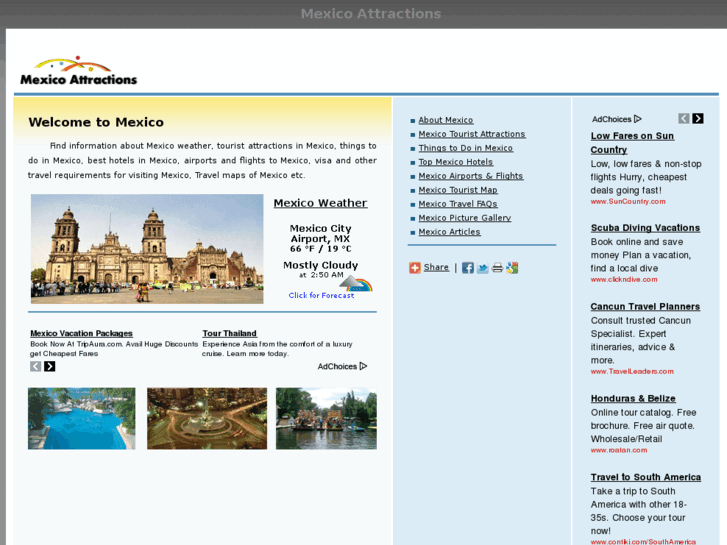This screenshot has width=727, height=545.
Task: Open Travel to South America ad
Action: 645,477
